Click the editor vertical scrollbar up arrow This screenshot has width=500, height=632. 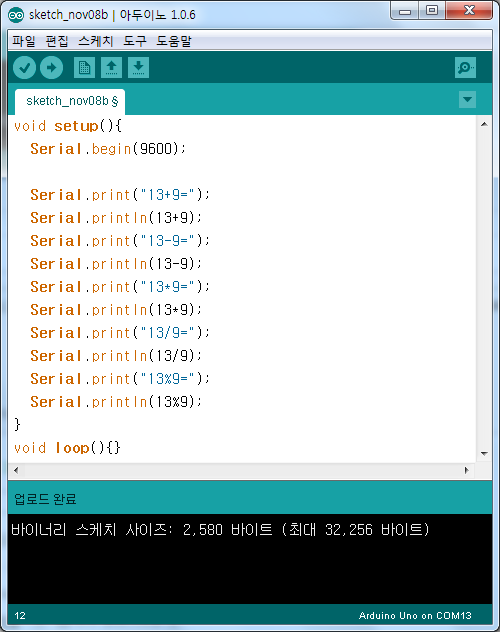tap(484, 124)
